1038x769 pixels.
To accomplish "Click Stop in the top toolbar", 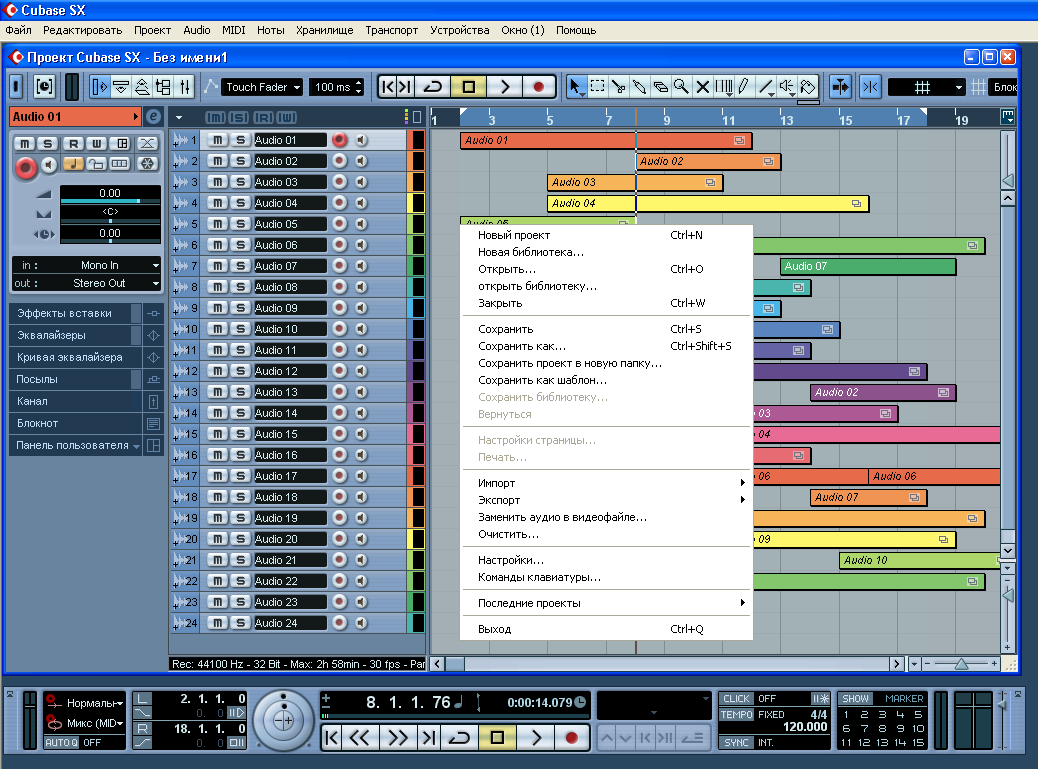I will point(469,87).
